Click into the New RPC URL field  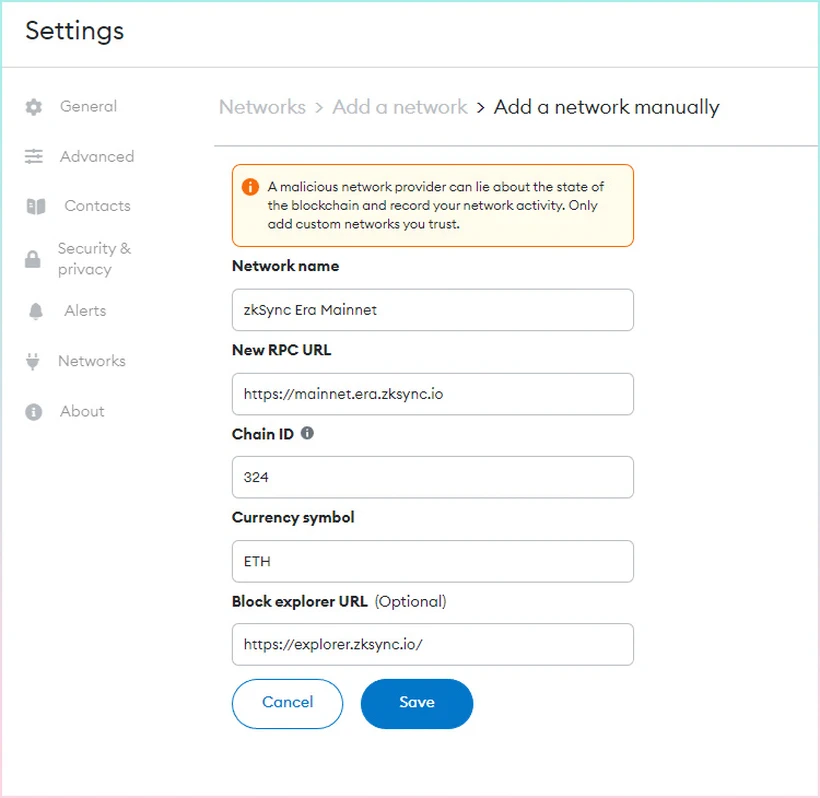point(432,394)
